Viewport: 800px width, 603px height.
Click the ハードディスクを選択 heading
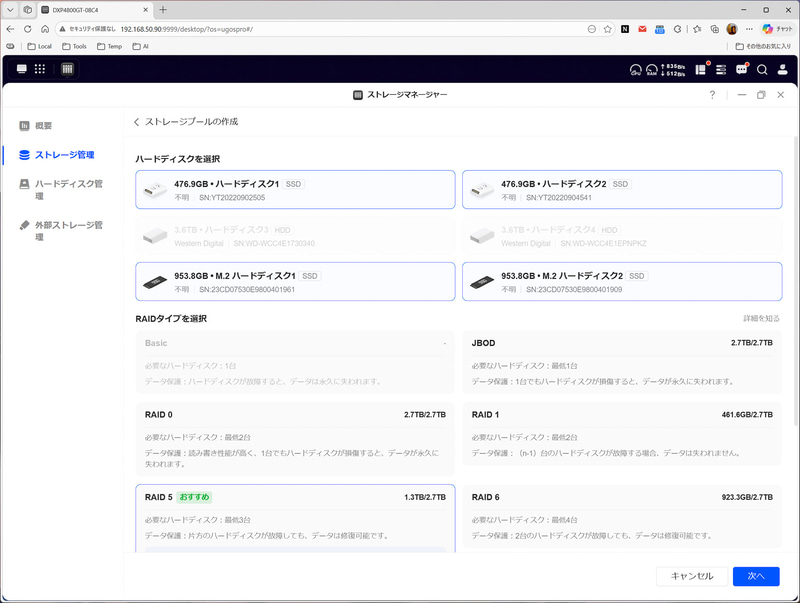coord(178,159)
